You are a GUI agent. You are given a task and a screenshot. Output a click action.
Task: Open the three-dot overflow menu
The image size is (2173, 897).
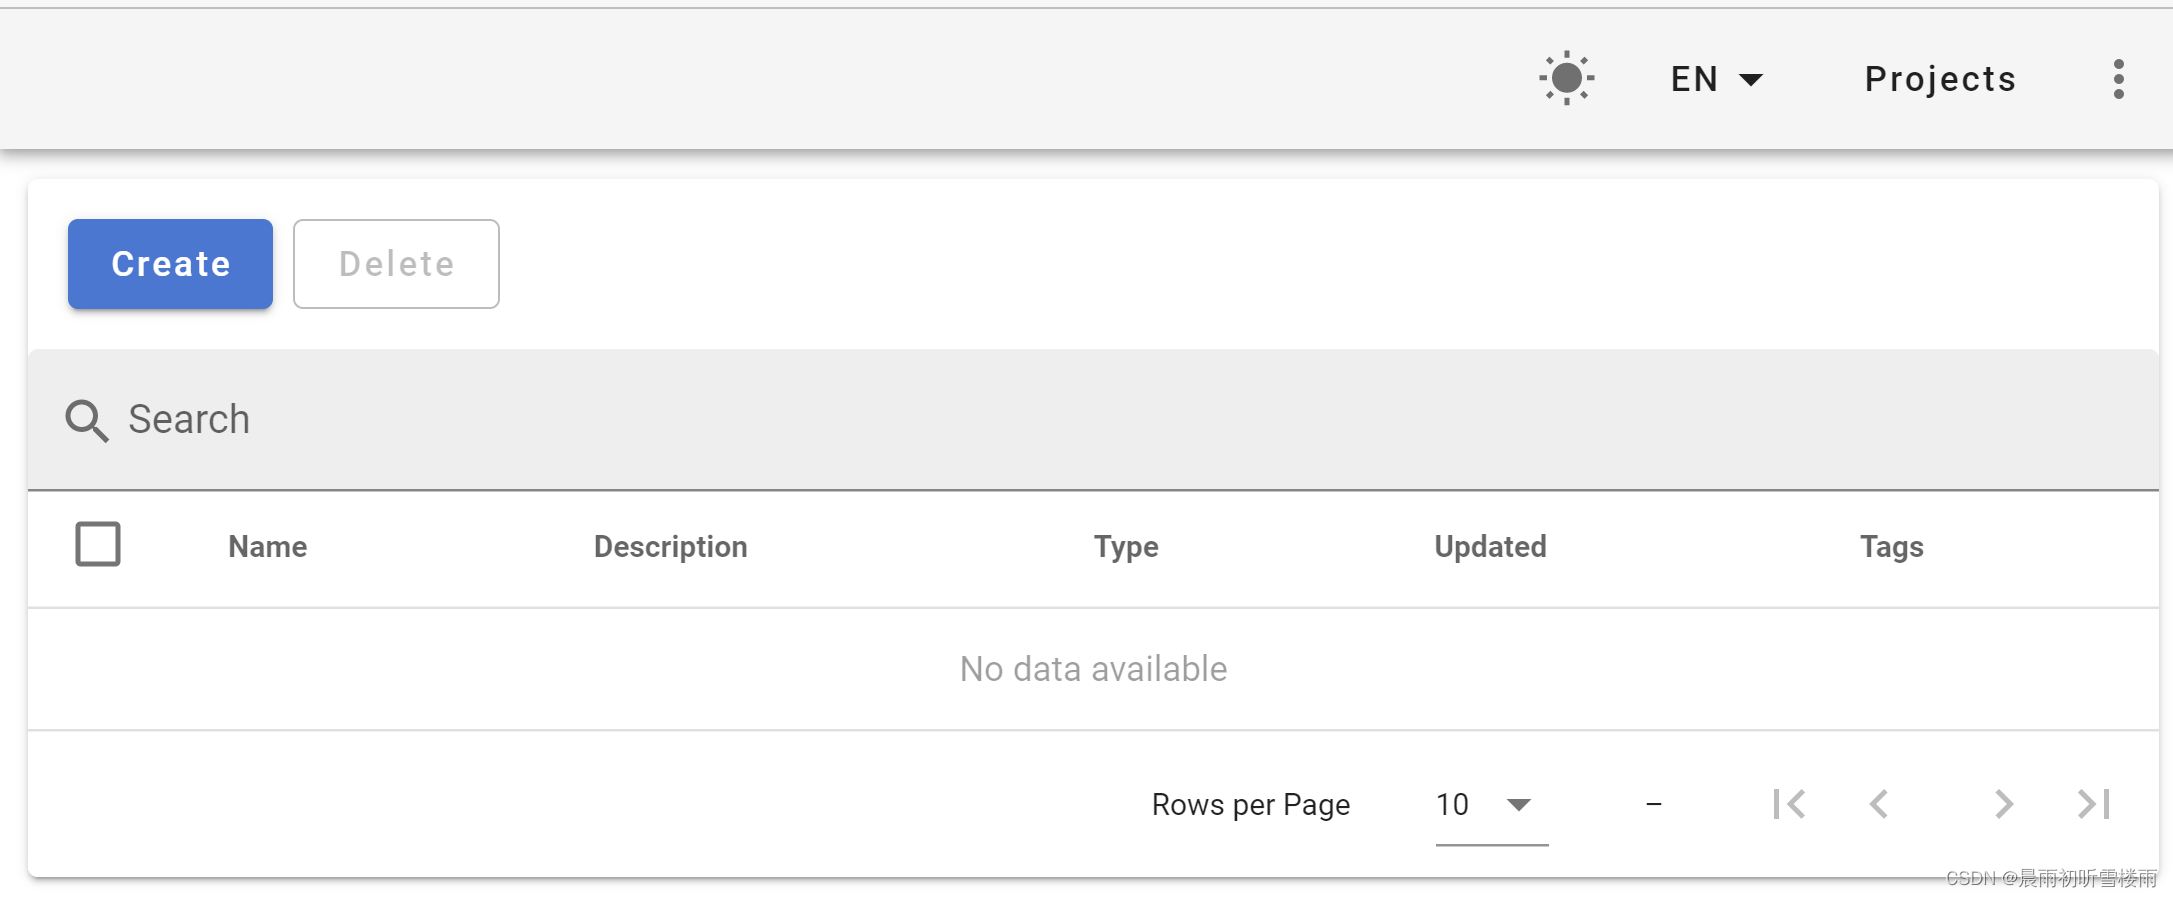2118,79
